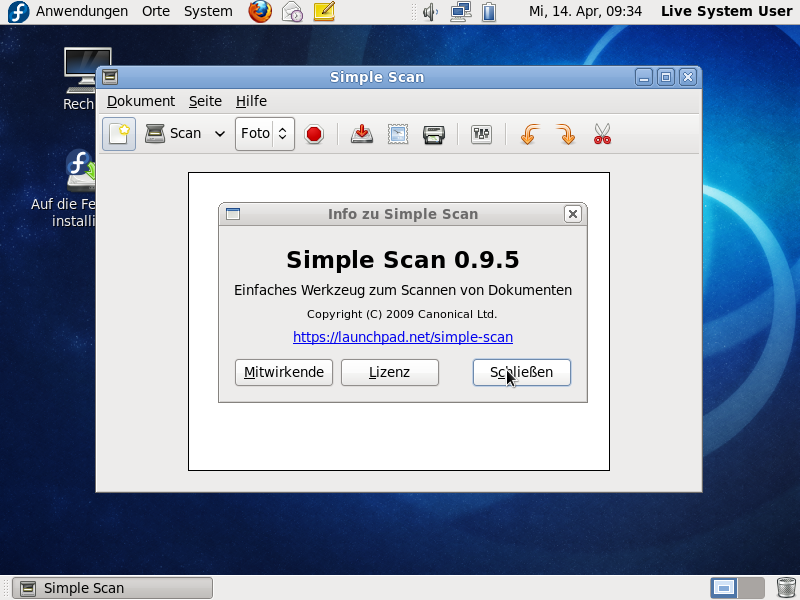Open the Seite menu

[205, 101]
